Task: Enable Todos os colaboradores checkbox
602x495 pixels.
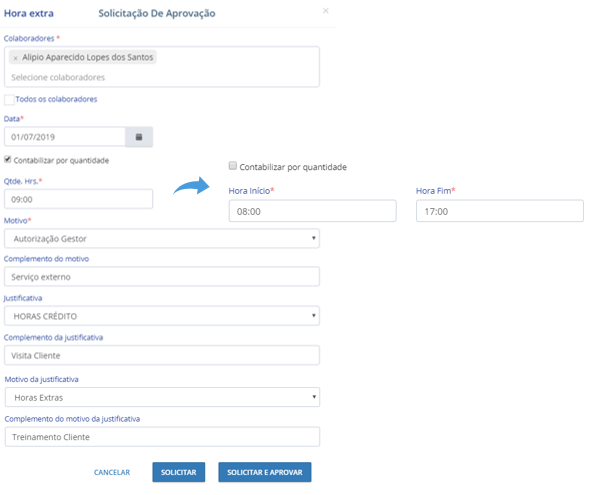Action: (x=9, y=99)
